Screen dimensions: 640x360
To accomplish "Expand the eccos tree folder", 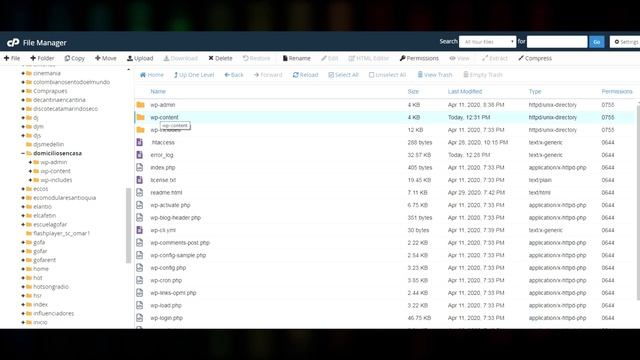I will (23, 189).
